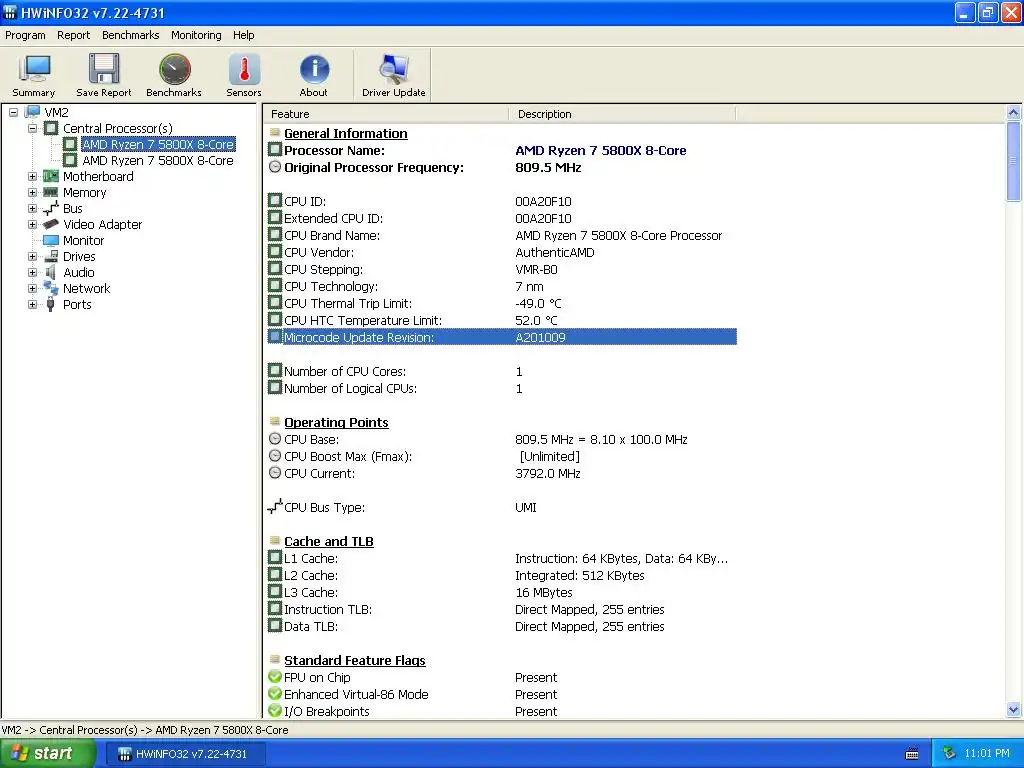Click the scrollbar up arrow
Image resolution: width=1024 pixels, height=768 pixels.
tap(1014, 112)
